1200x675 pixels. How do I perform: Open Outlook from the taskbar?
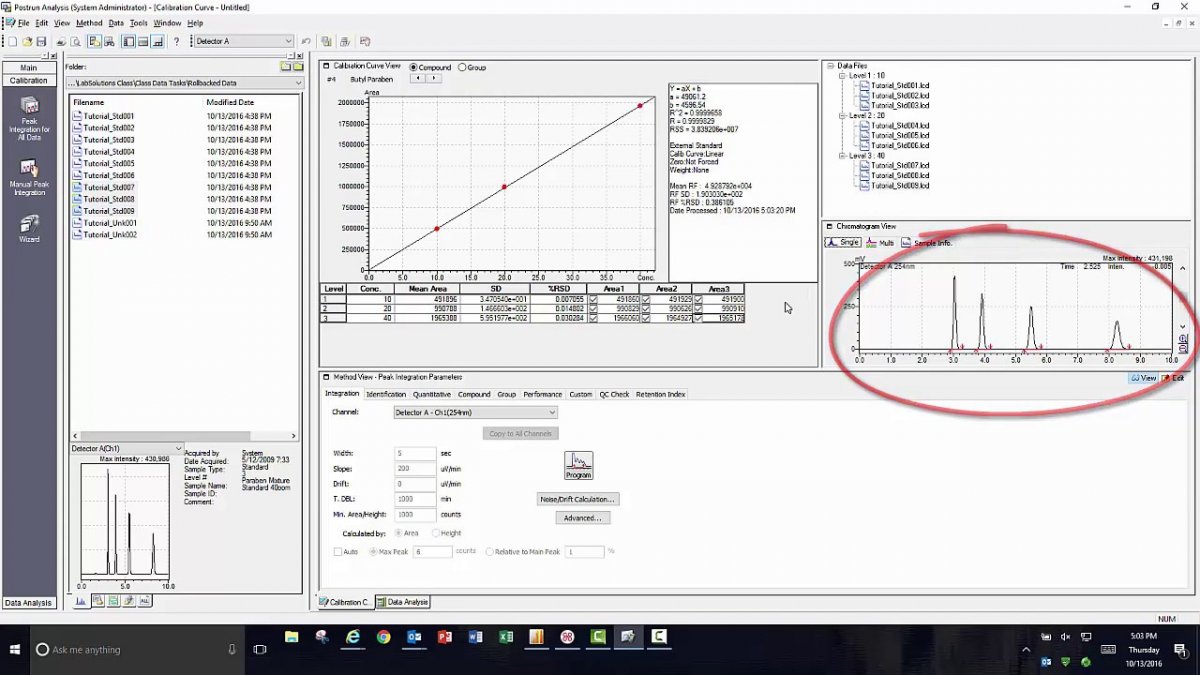tap(414, 636)
